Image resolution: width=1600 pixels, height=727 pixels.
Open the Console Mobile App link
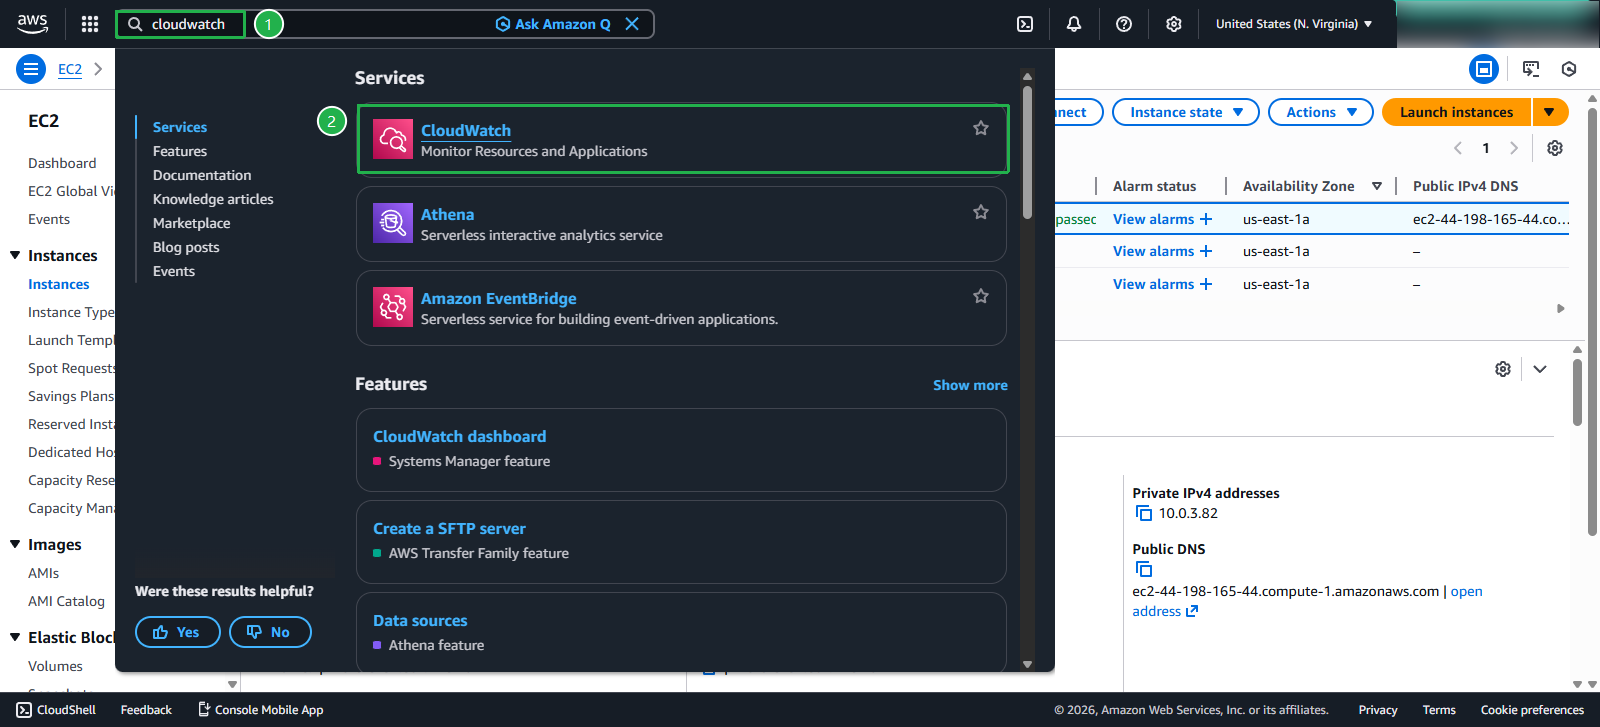point(260,710)
